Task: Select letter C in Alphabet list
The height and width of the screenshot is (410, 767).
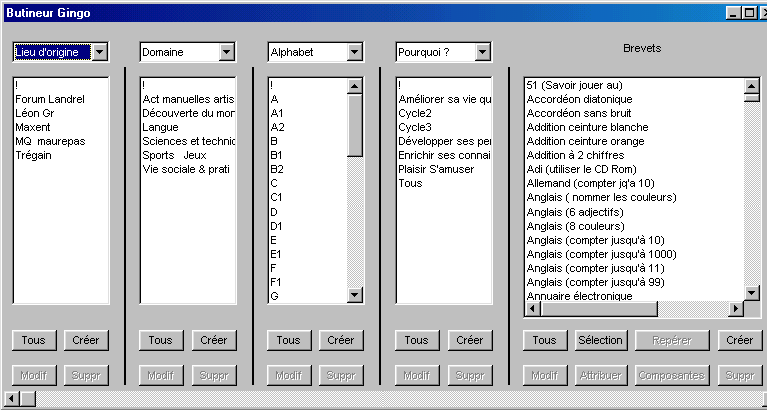Action: point(274,183)
